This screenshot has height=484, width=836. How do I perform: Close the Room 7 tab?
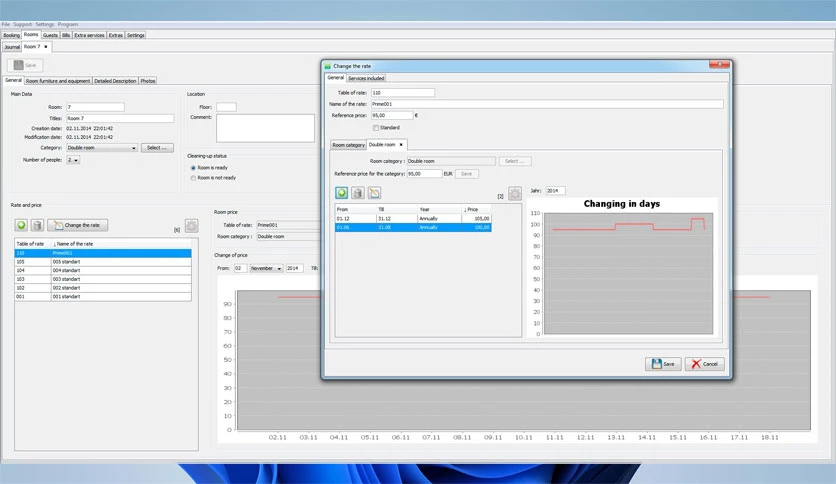click(x=46, y=47)
